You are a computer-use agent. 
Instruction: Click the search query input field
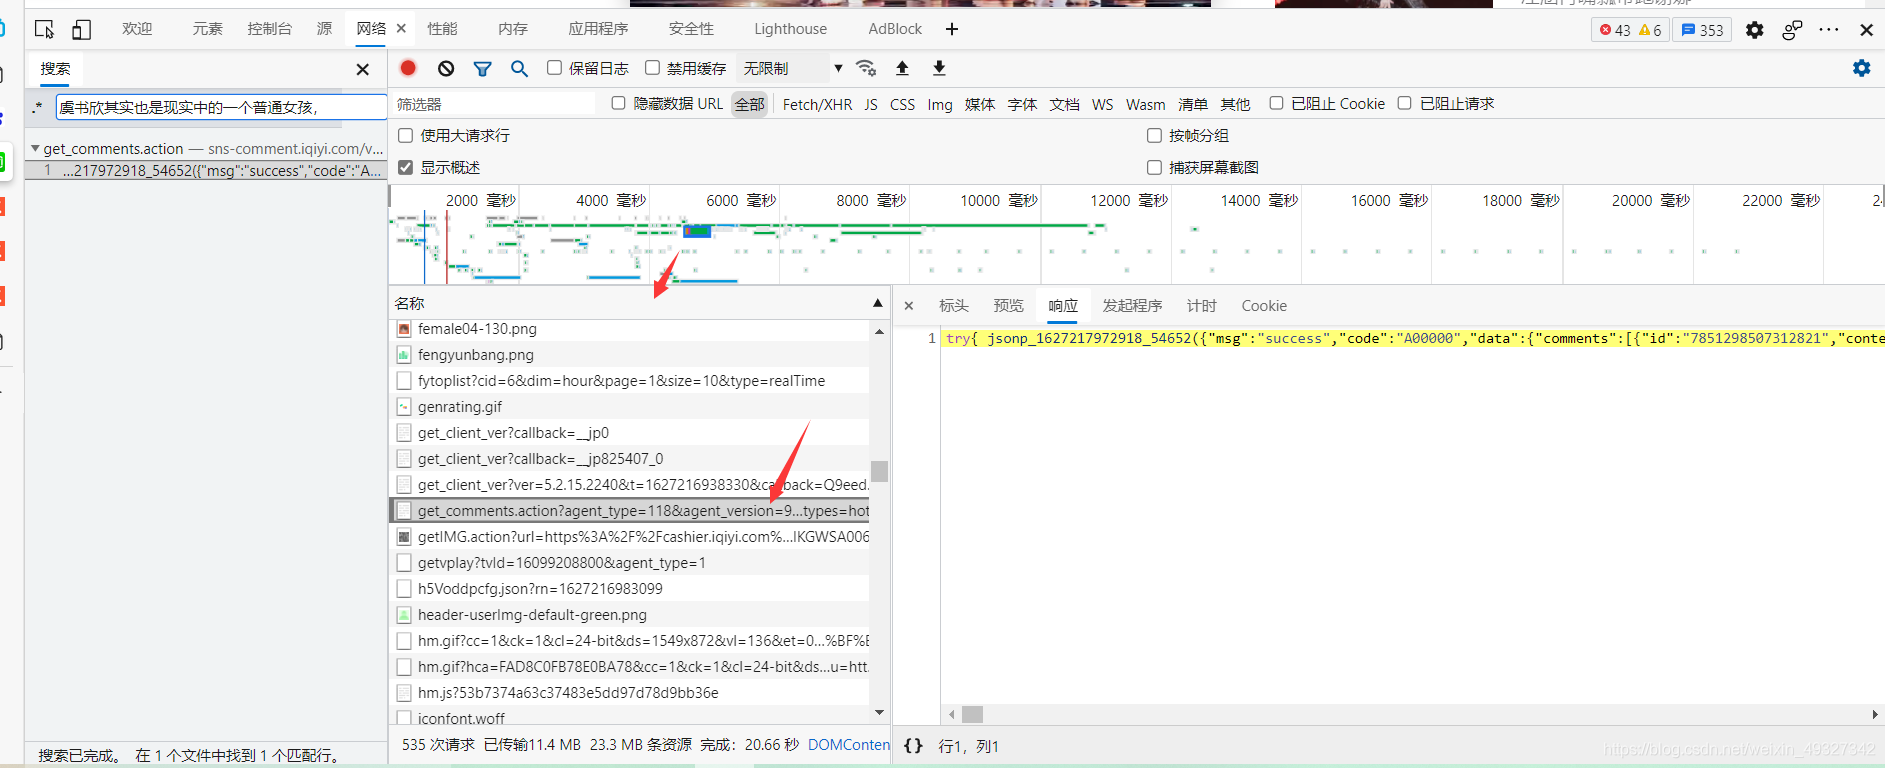pyautogui.click(x=220, y=107)
